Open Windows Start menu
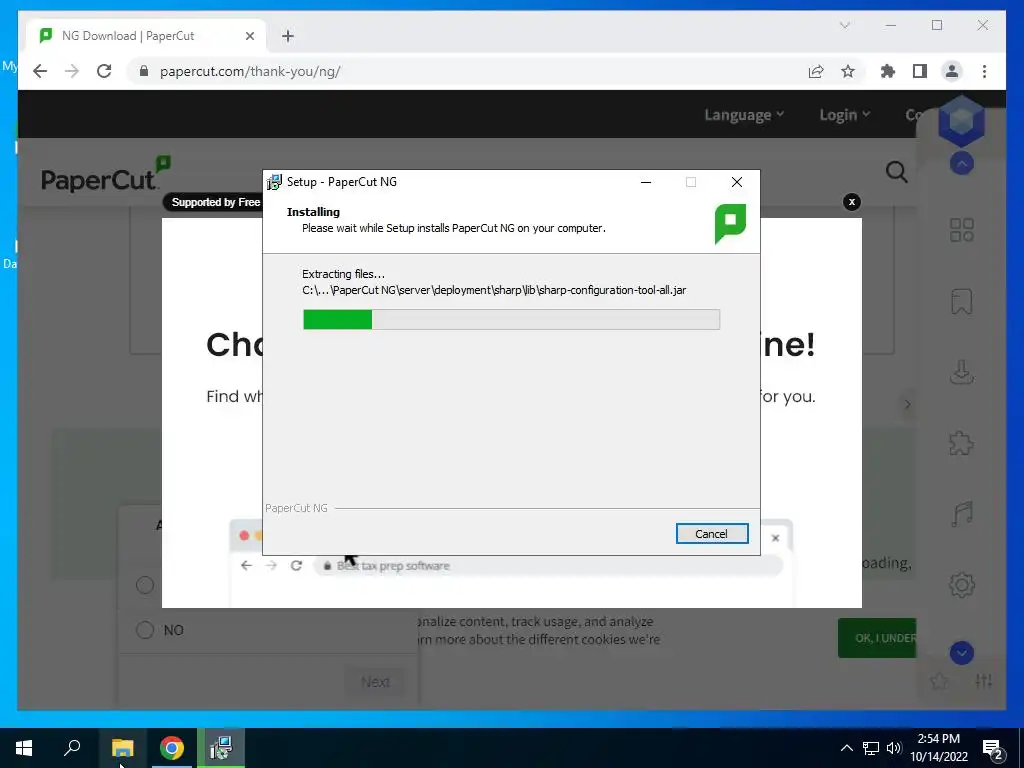 (24, 748)
